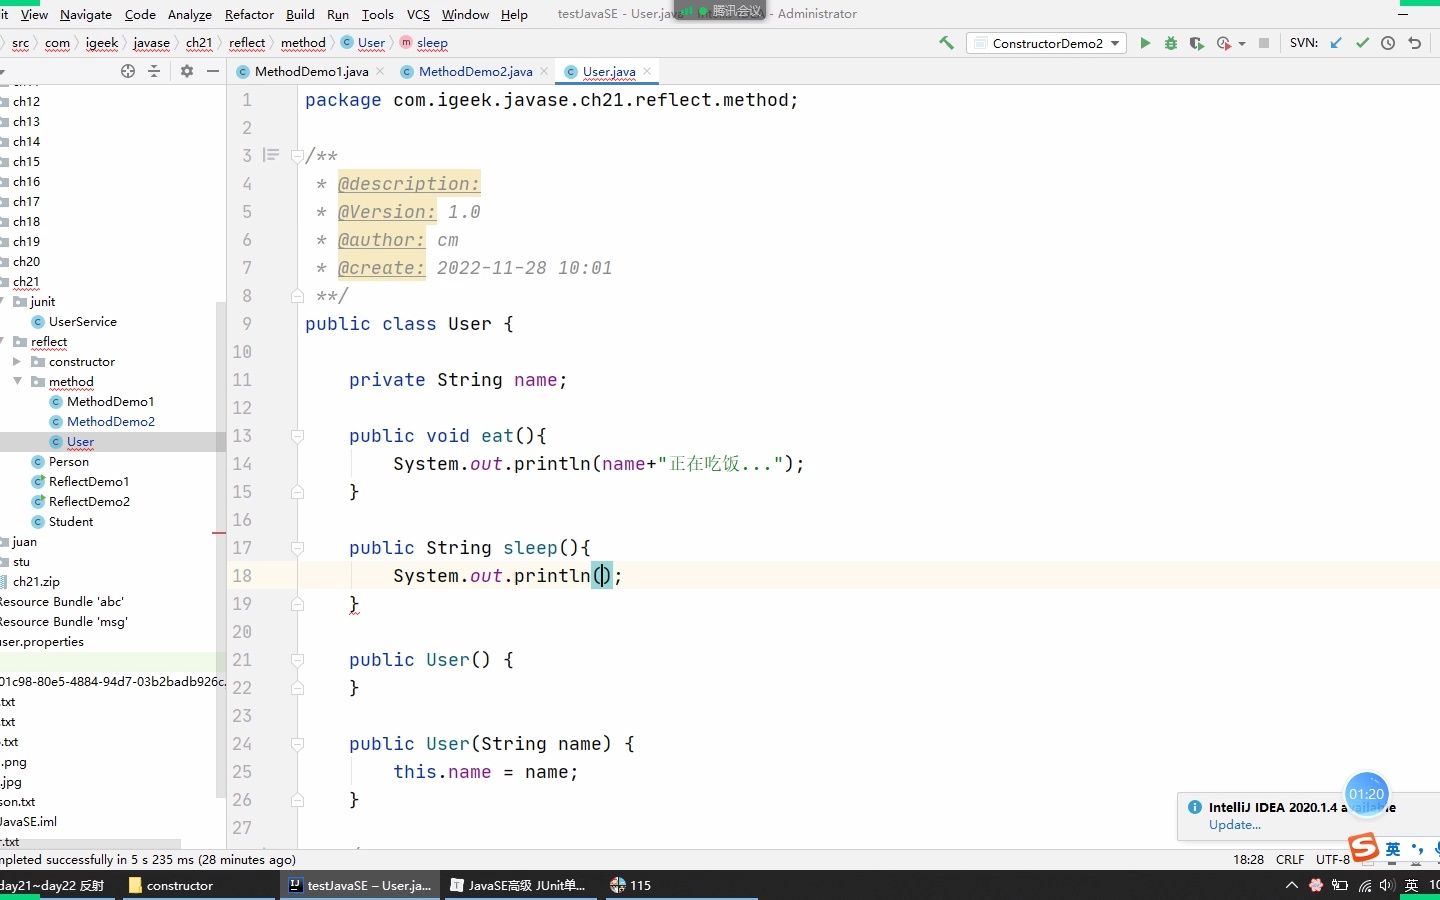The image size is (1440, 900).
Task: Close the MethodDemo2.java editor tab
Action: (x=544, y=71)
